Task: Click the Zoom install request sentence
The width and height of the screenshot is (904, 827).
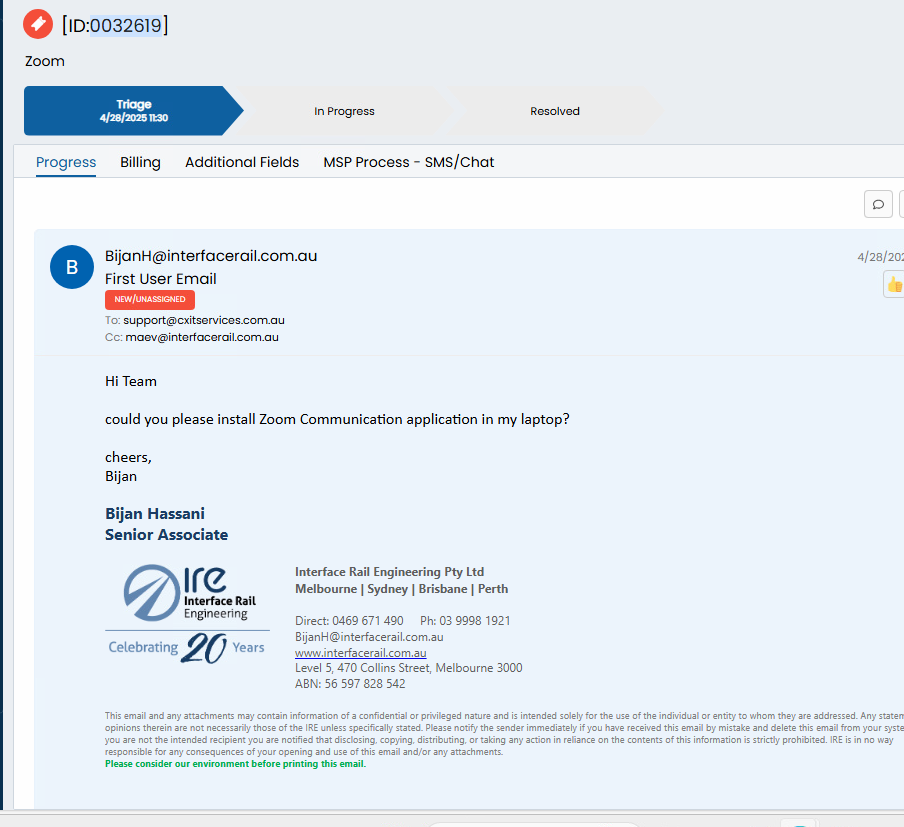Action: point(337,419)
